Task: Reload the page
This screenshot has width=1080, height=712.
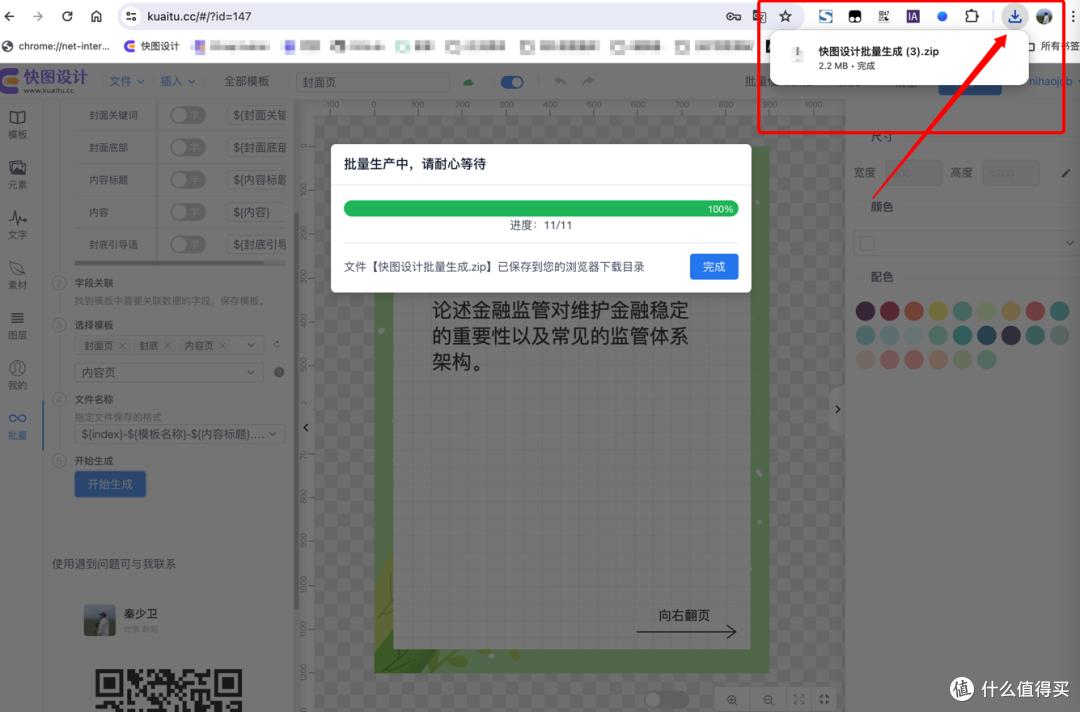Action: pyautogui.click(x=67, y=16)
